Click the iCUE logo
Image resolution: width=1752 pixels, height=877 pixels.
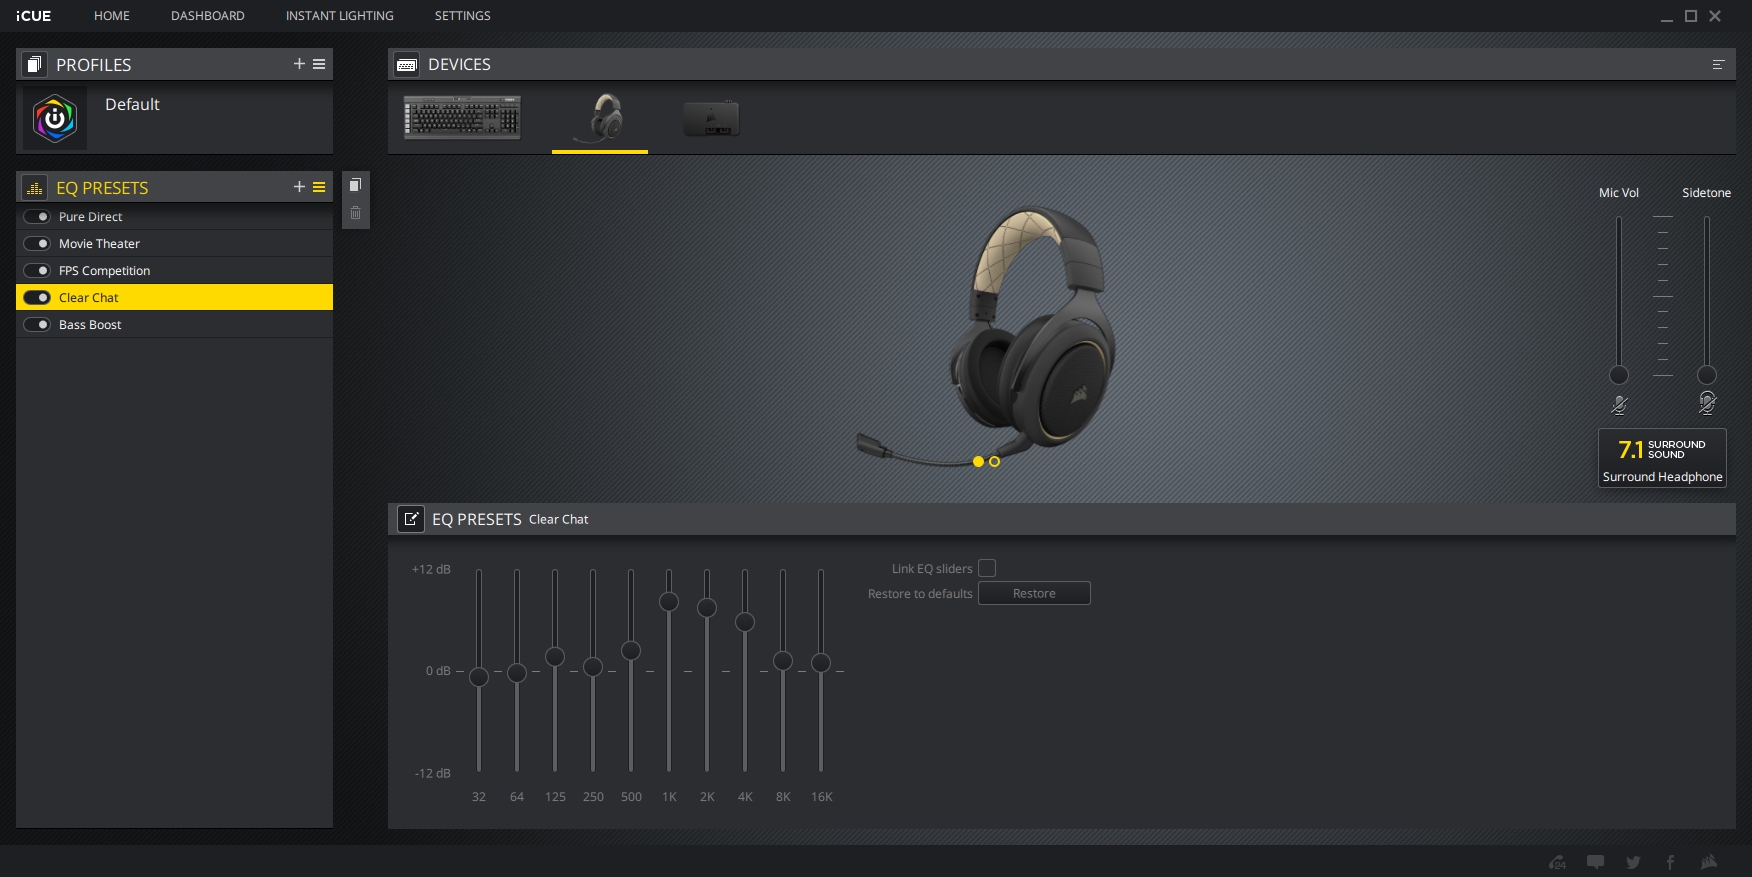point(33,16)
